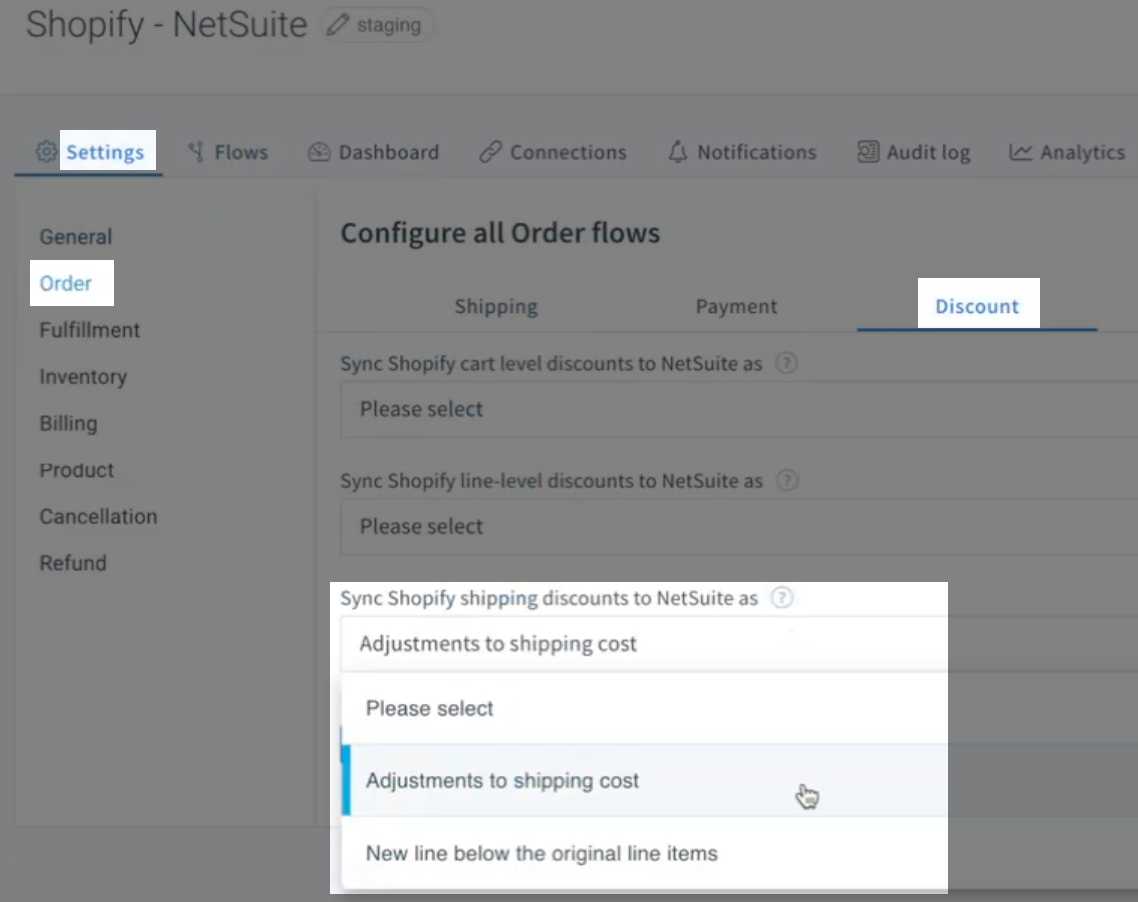The height and width of the screenshot is (902, 1138).
Task: Open help for shipping discounts
Action: click(x=782, y=598)
